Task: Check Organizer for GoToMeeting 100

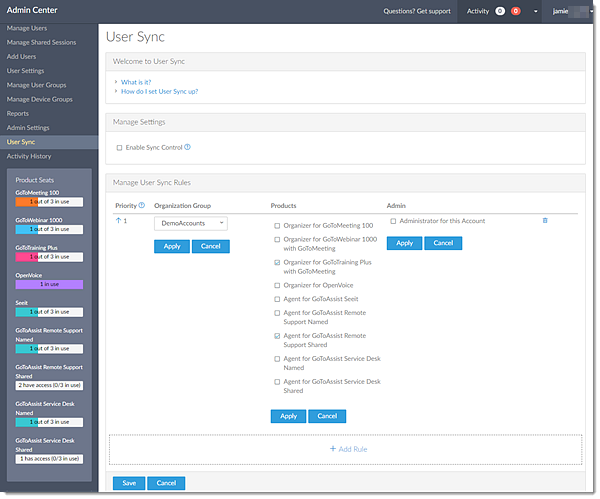Action: (x=277, y=226)
